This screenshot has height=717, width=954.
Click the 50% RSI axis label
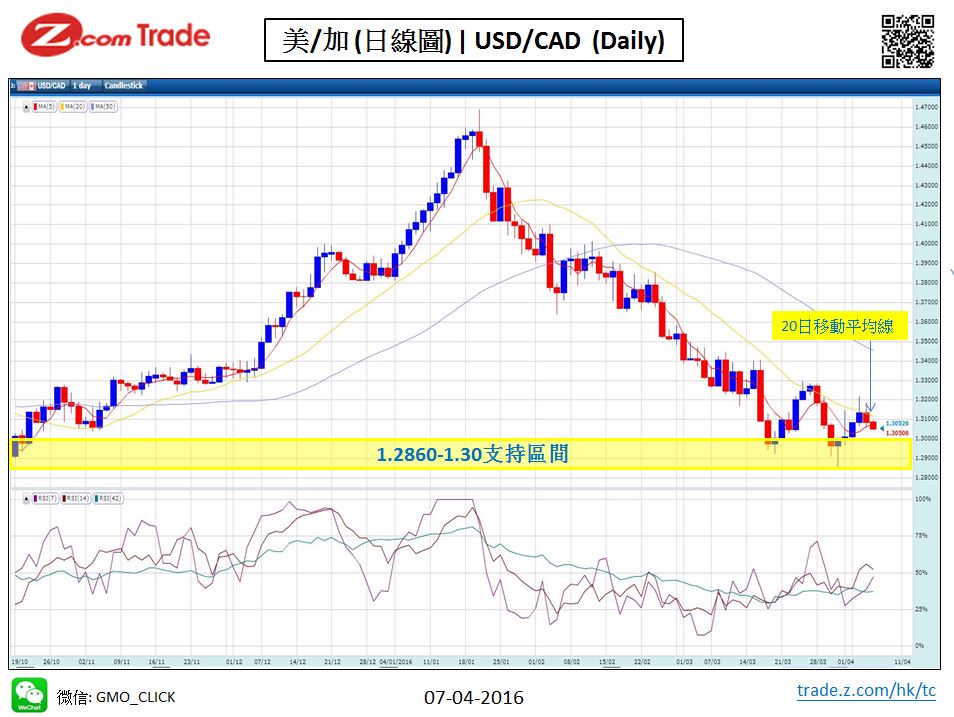922,572
